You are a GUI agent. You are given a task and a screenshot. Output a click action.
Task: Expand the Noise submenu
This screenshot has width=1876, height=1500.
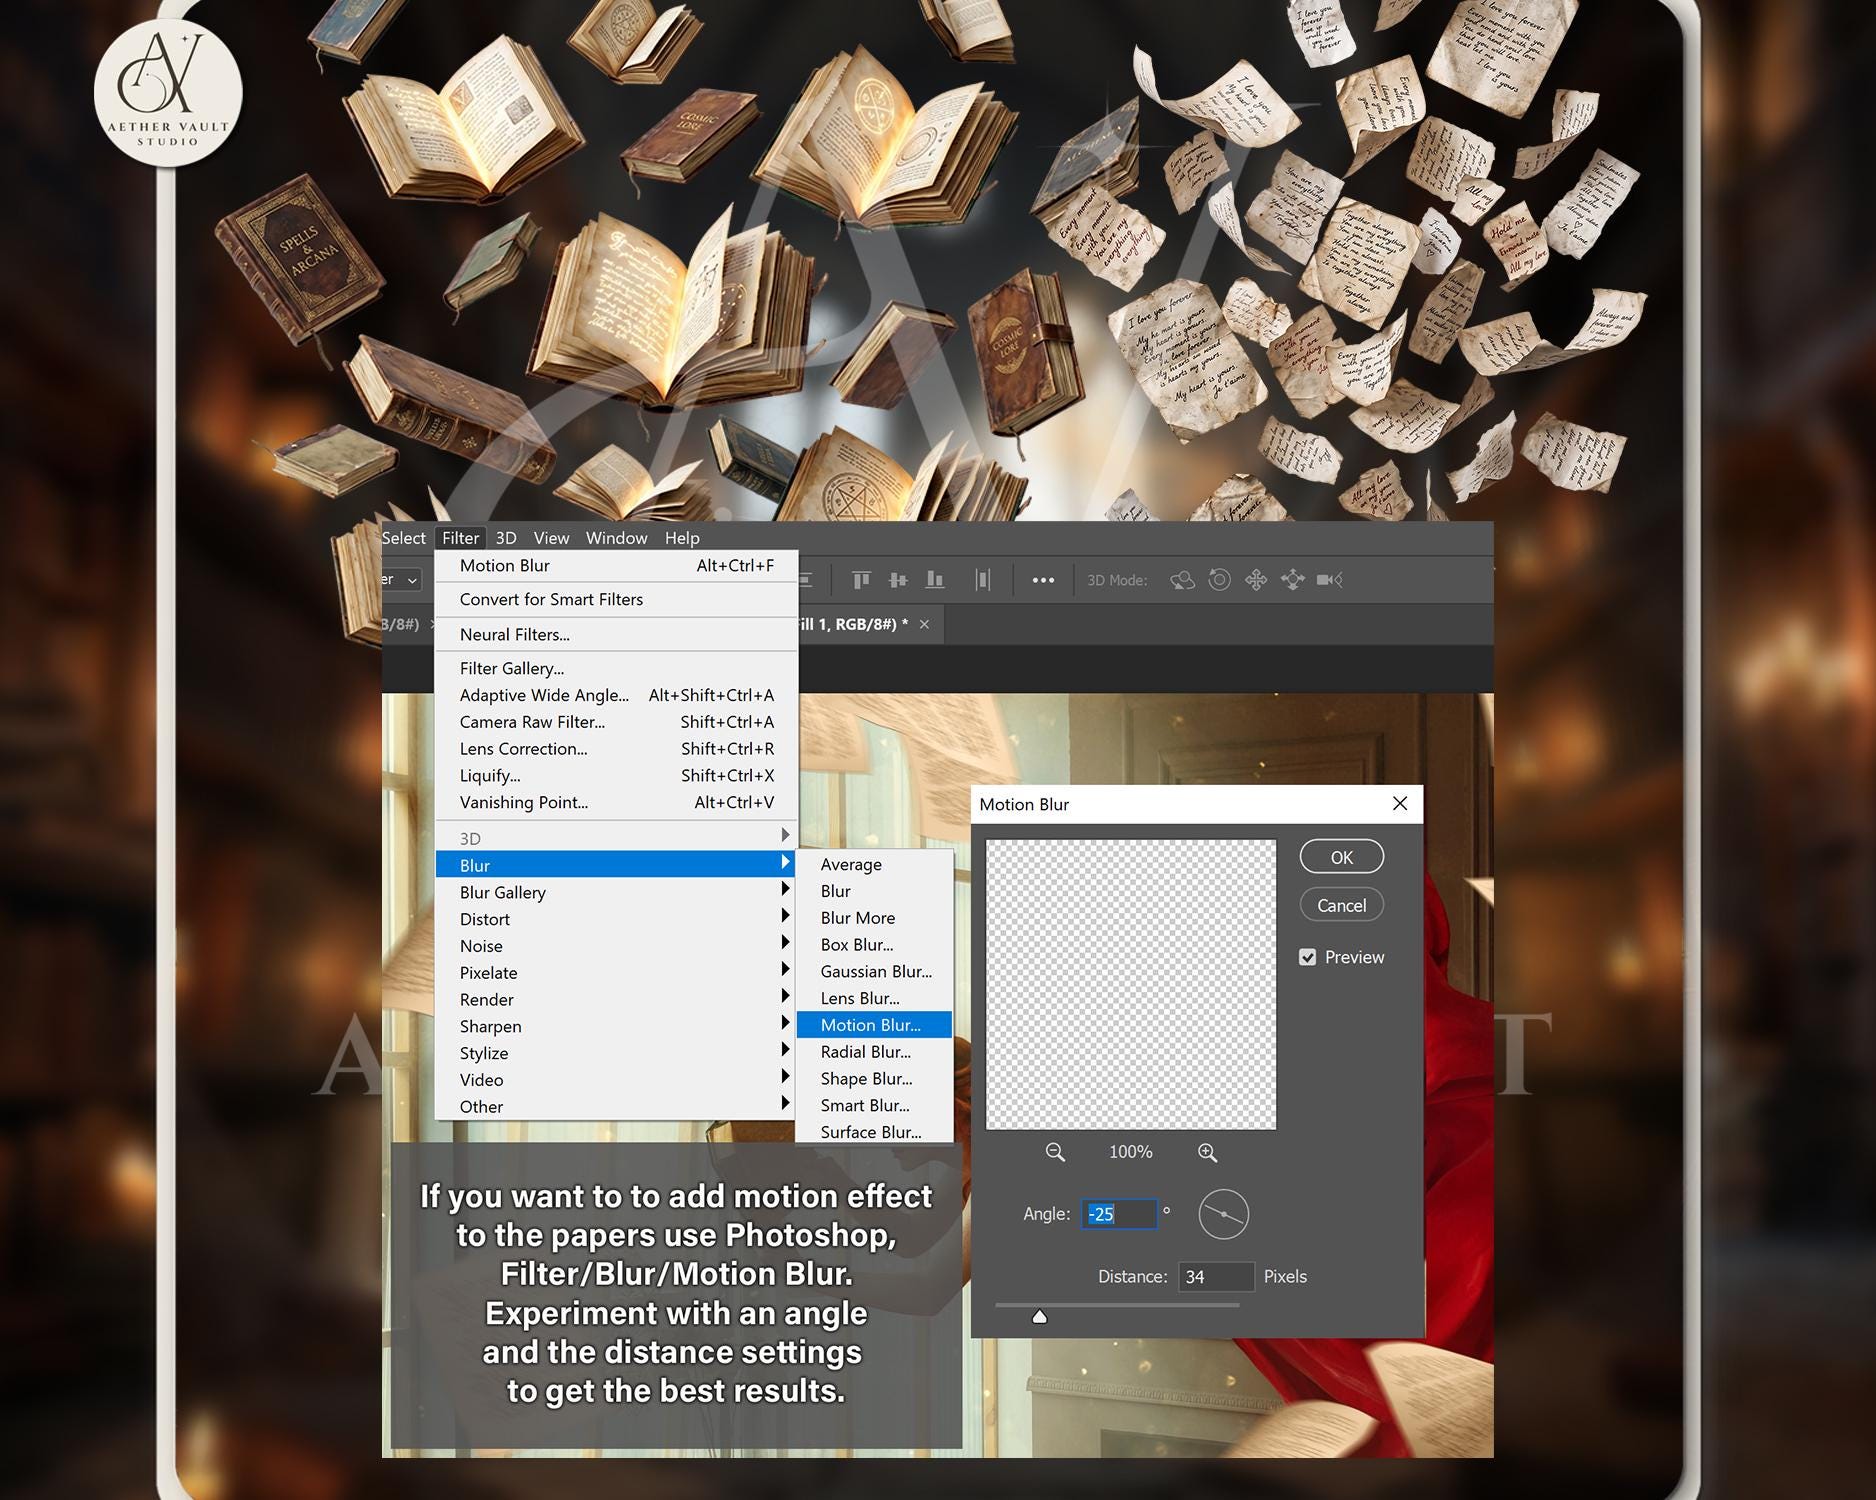pos(615,946)
